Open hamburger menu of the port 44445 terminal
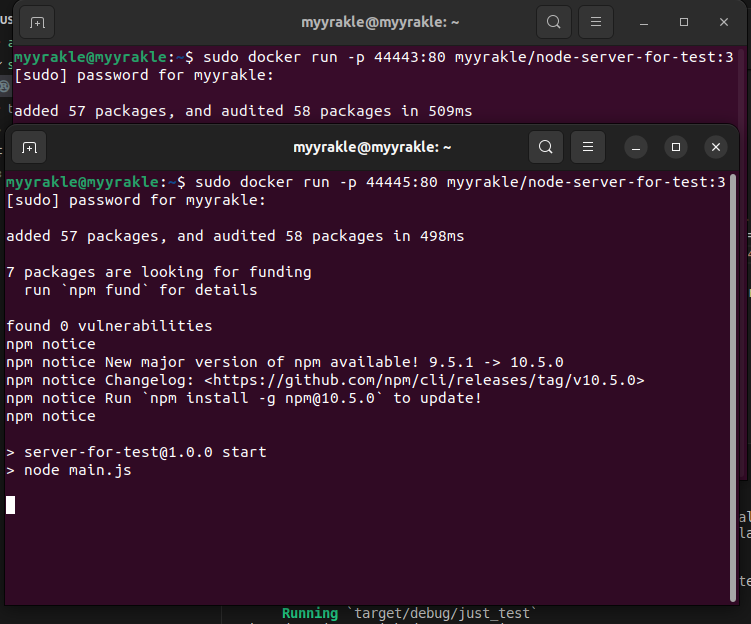This screenshot has width=751, height=624. coord(588,147)
